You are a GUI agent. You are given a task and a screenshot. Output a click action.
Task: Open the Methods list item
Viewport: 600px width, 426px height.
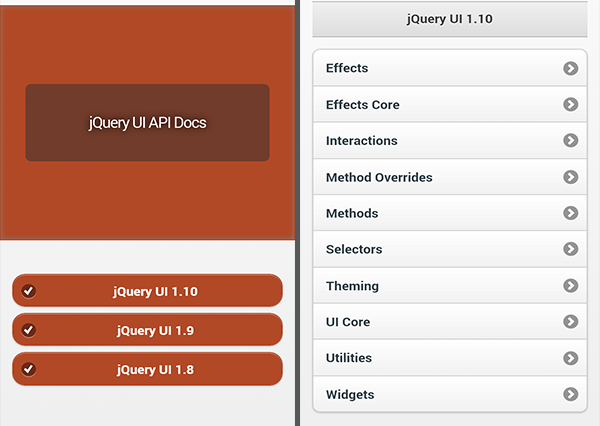pos(450,213)
